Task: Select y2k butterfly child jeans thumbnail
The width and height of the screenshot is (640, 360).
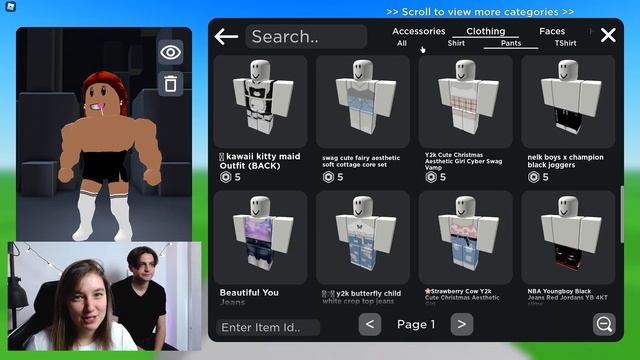Action: click(363, 237)
